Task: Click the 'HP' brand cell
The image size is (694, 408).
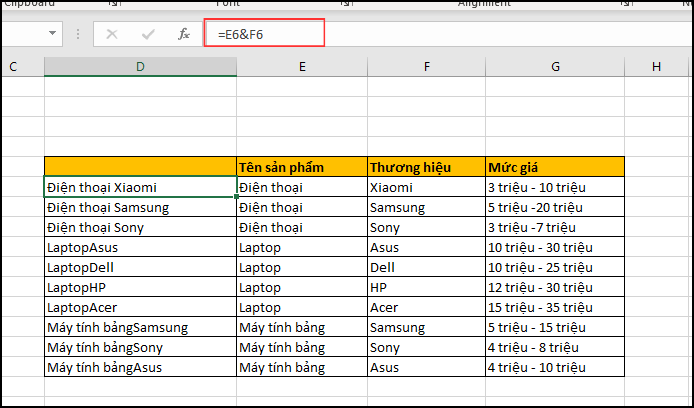Action: pyautogui.click(x=426, y=287)
